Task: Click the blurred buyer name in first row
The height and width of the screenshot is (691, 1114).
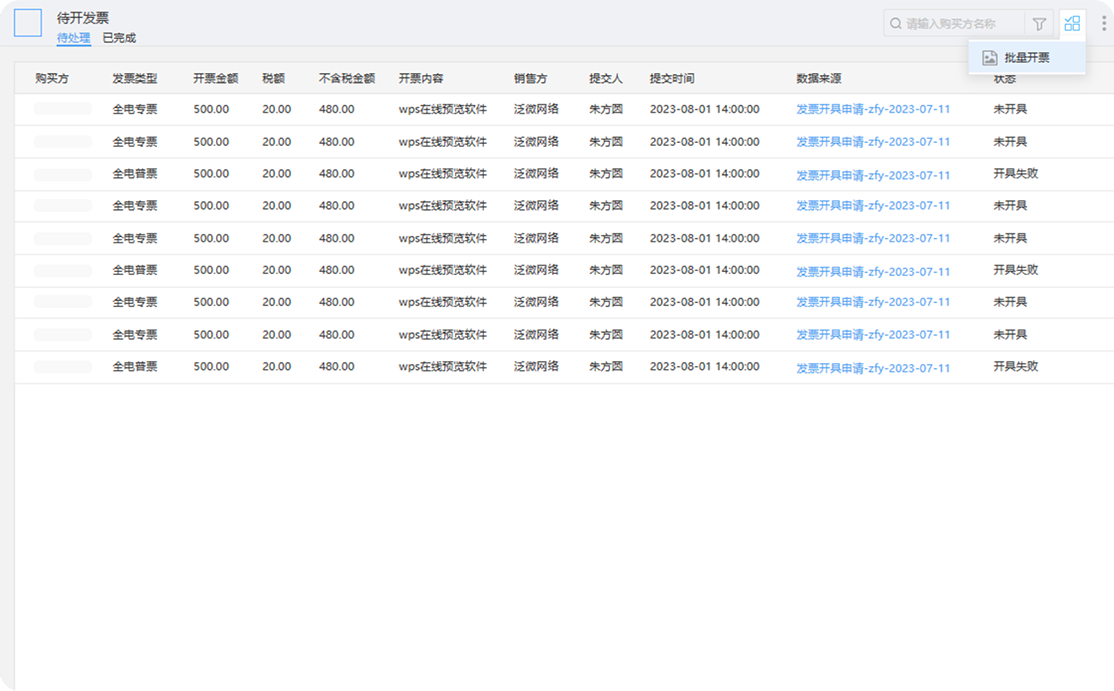Action: [x=62, y=109]
